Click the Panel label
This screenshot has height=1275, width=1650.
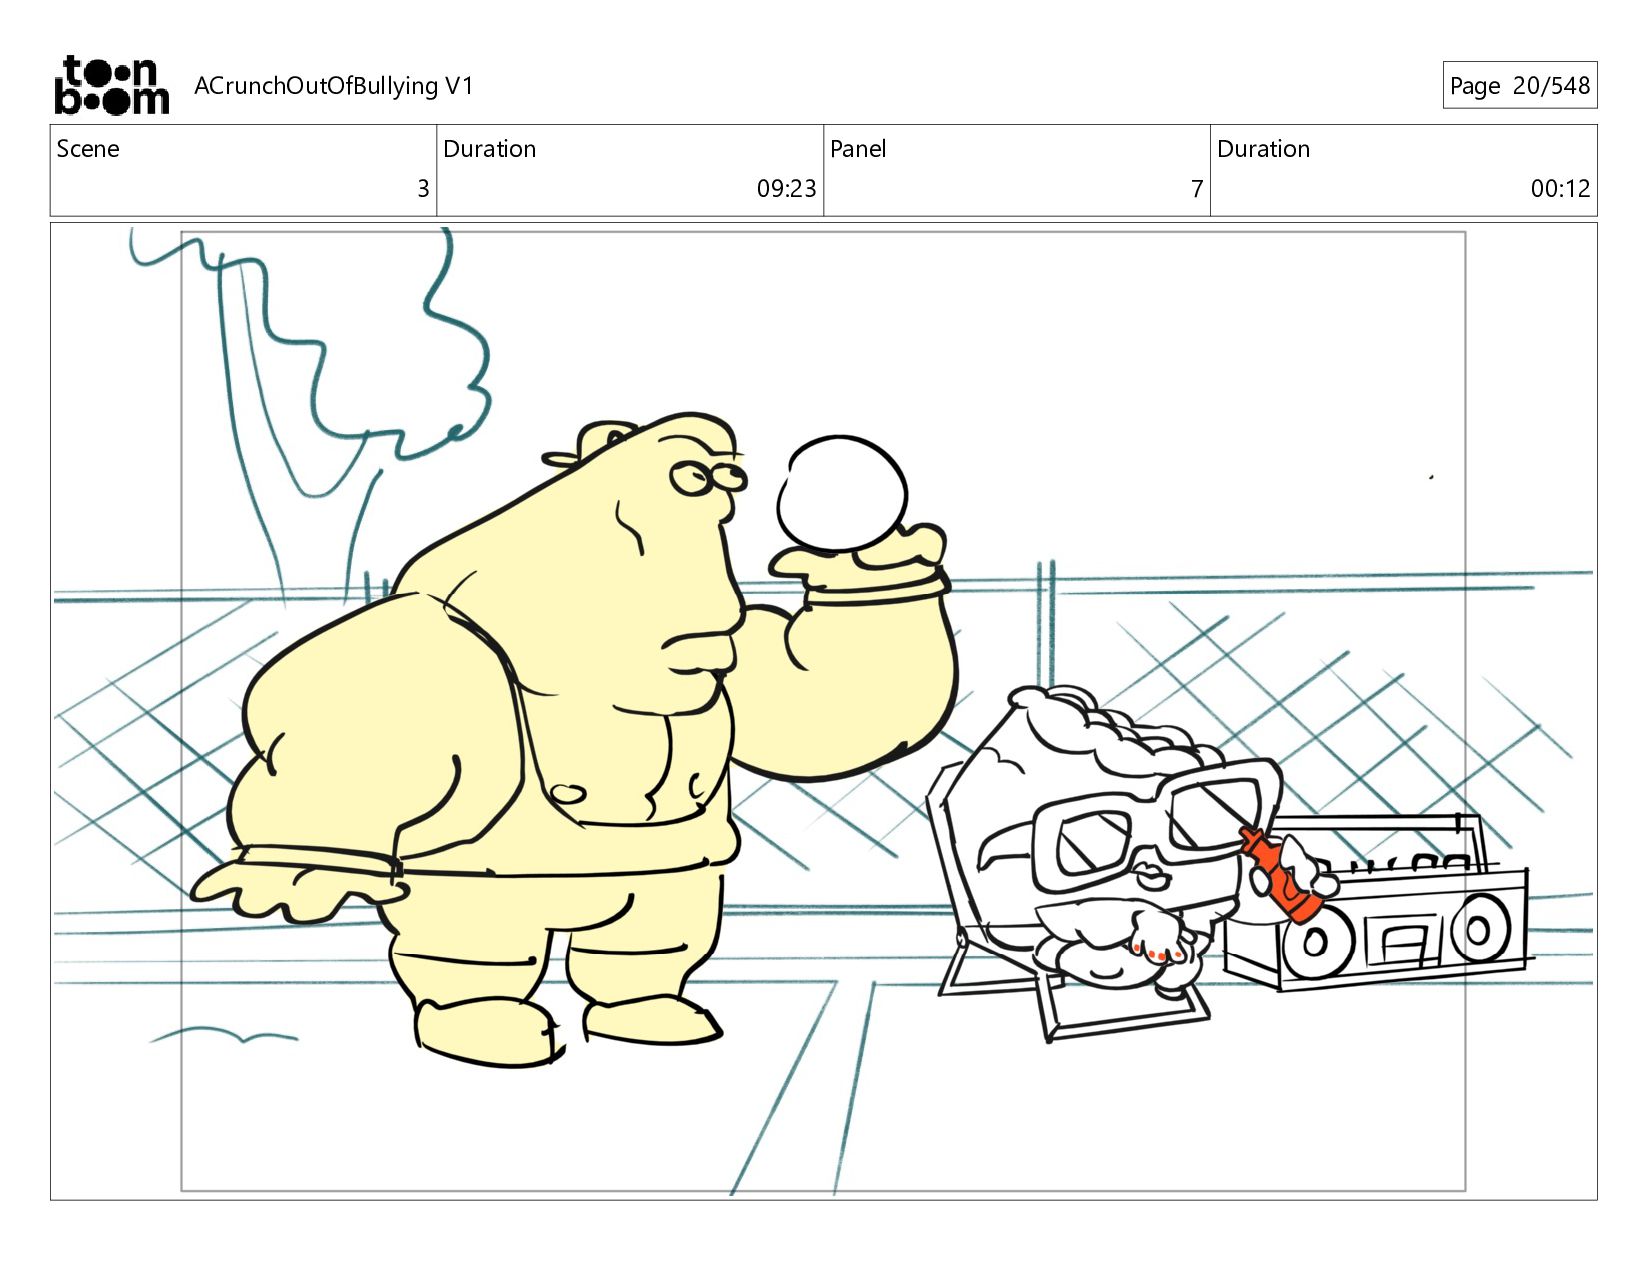click(858, 149)
